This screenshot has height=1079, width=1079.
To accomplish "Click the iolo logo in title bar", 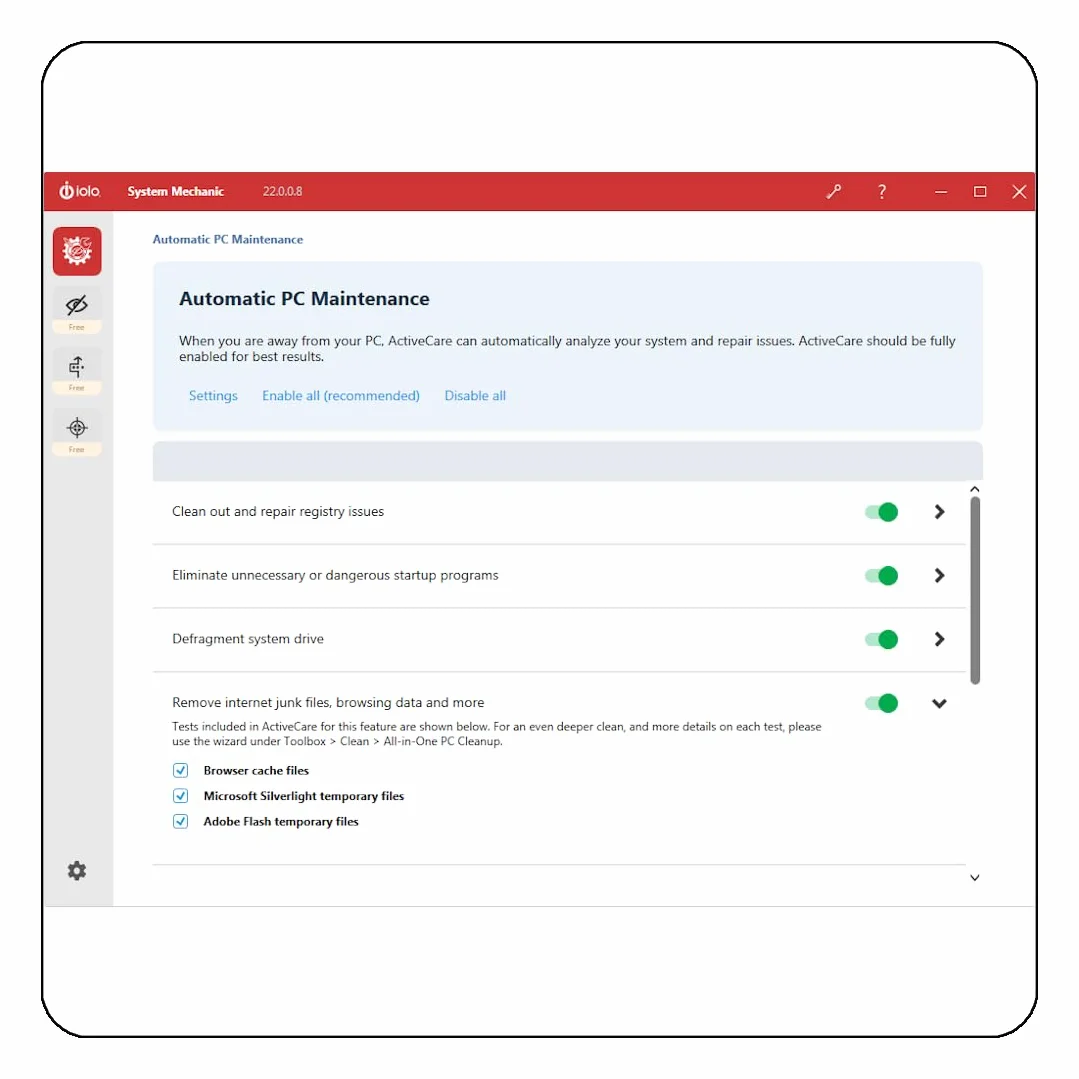I will click(x=80, y=191).
